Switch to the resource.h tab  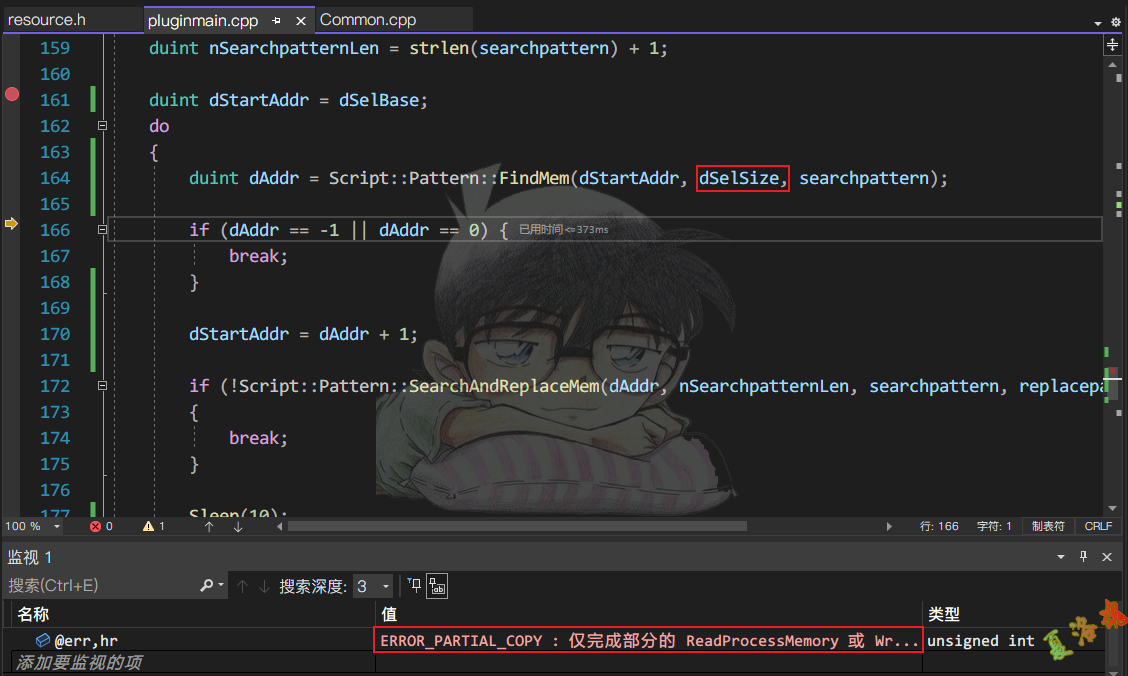coord(45,19)
